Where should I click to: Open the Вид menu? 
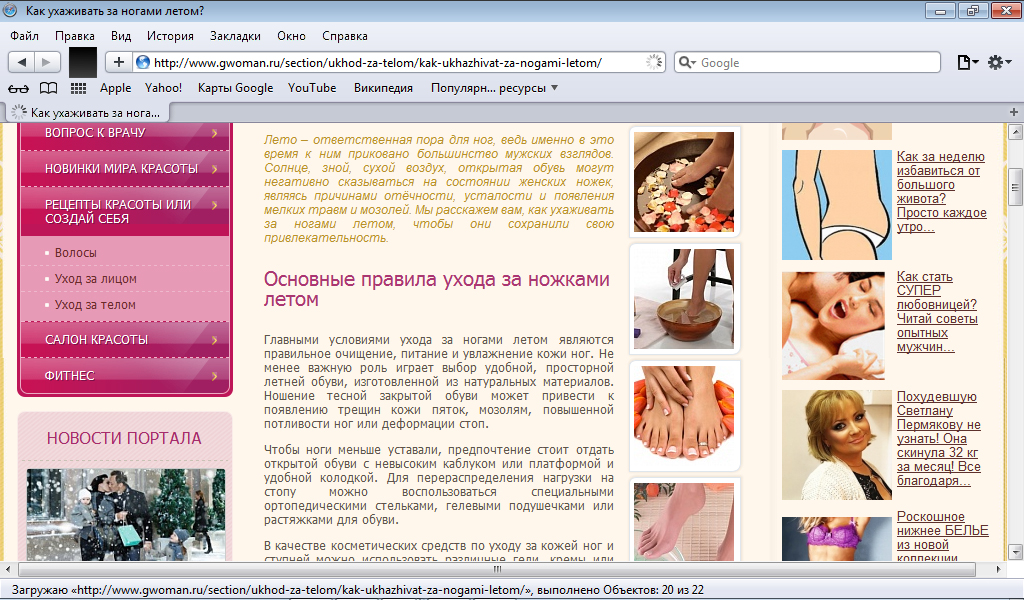point(121,36)
